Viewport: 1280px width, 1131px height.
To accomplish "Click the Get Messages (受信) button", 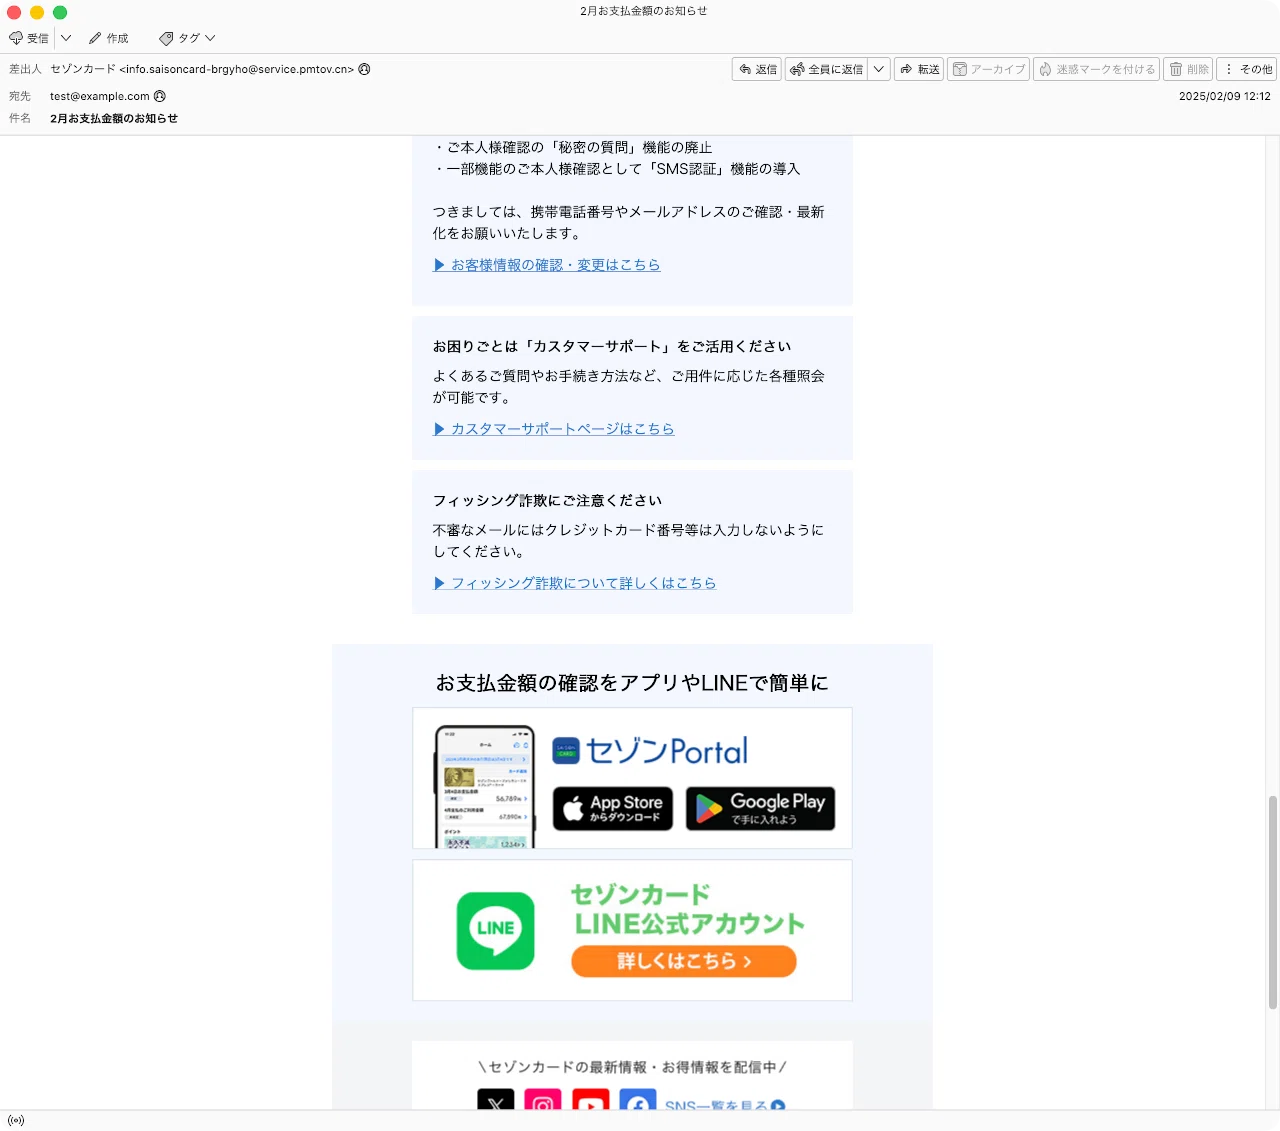I will tap(29, 38).
